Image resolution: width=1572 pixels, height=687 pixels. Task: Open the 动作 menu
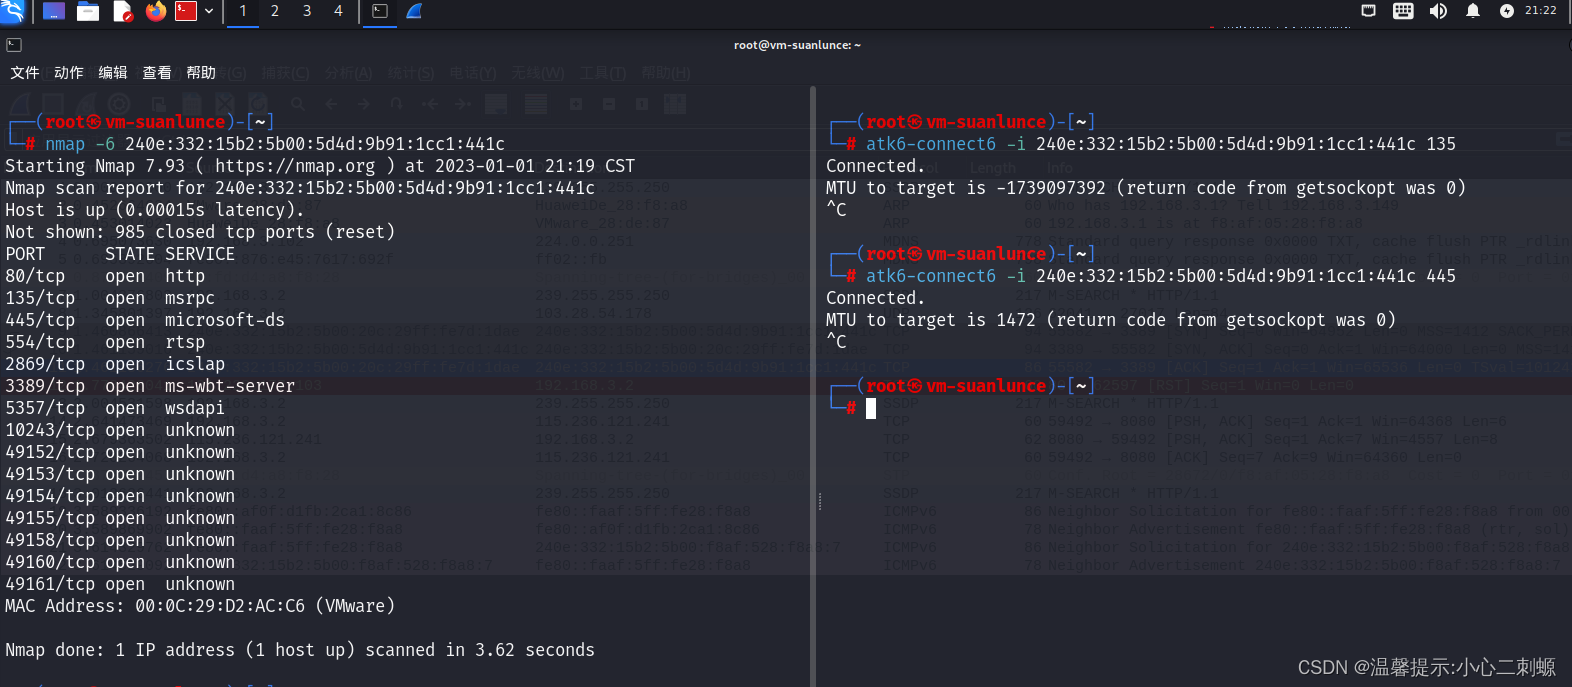pyautogui.click(x=69, y=73)
